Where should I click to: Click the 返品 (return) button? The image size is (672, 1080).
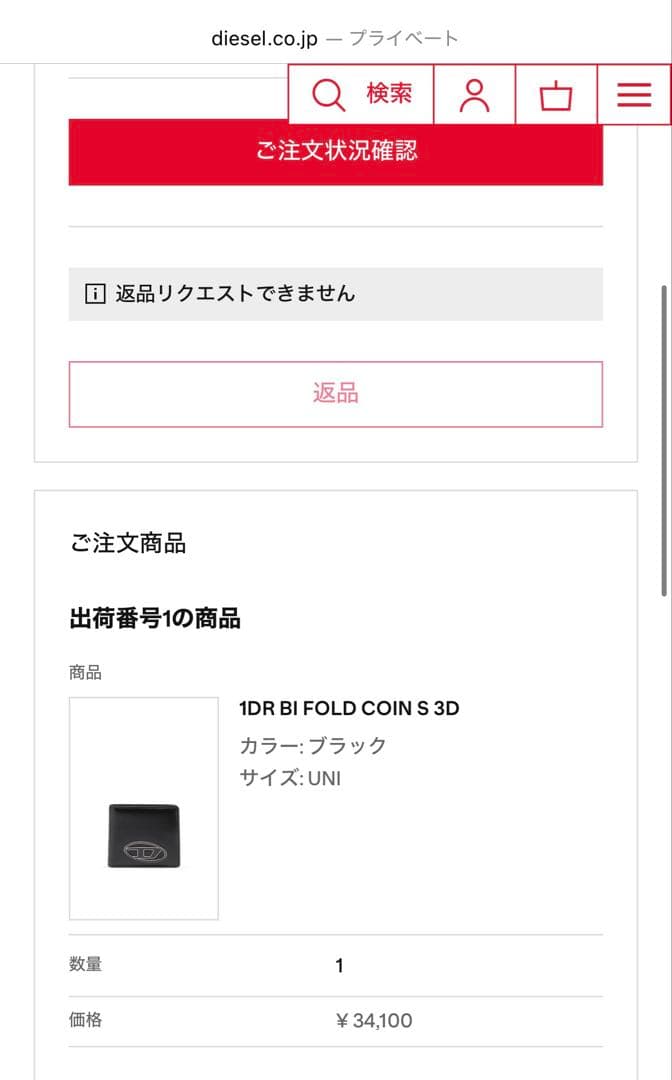[x=335, y=393]
